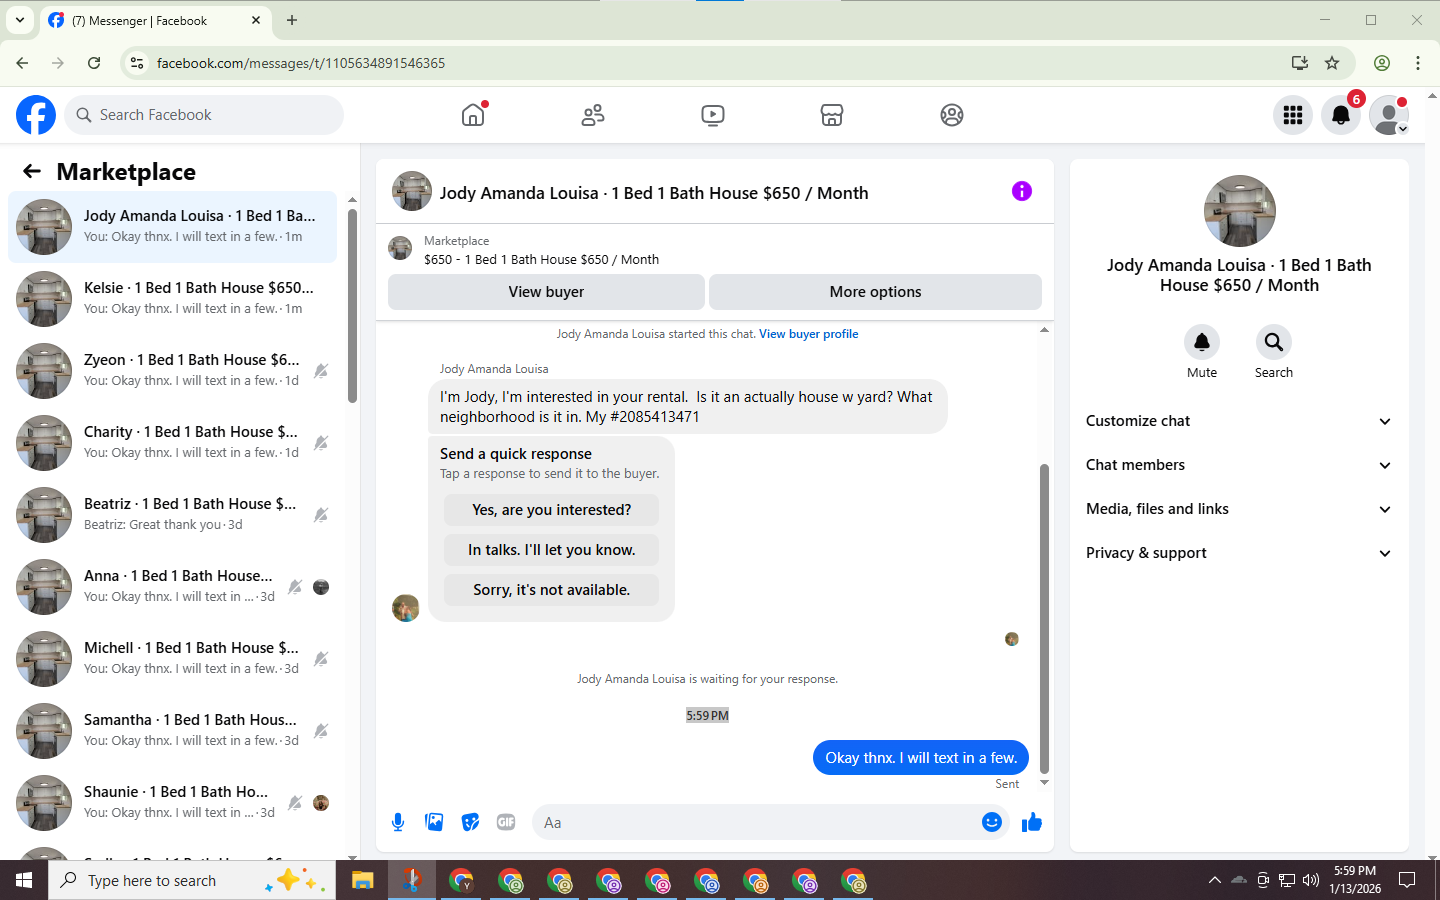
Task: Open Shaunie conversation in list
Action: (x=172, y=803)
